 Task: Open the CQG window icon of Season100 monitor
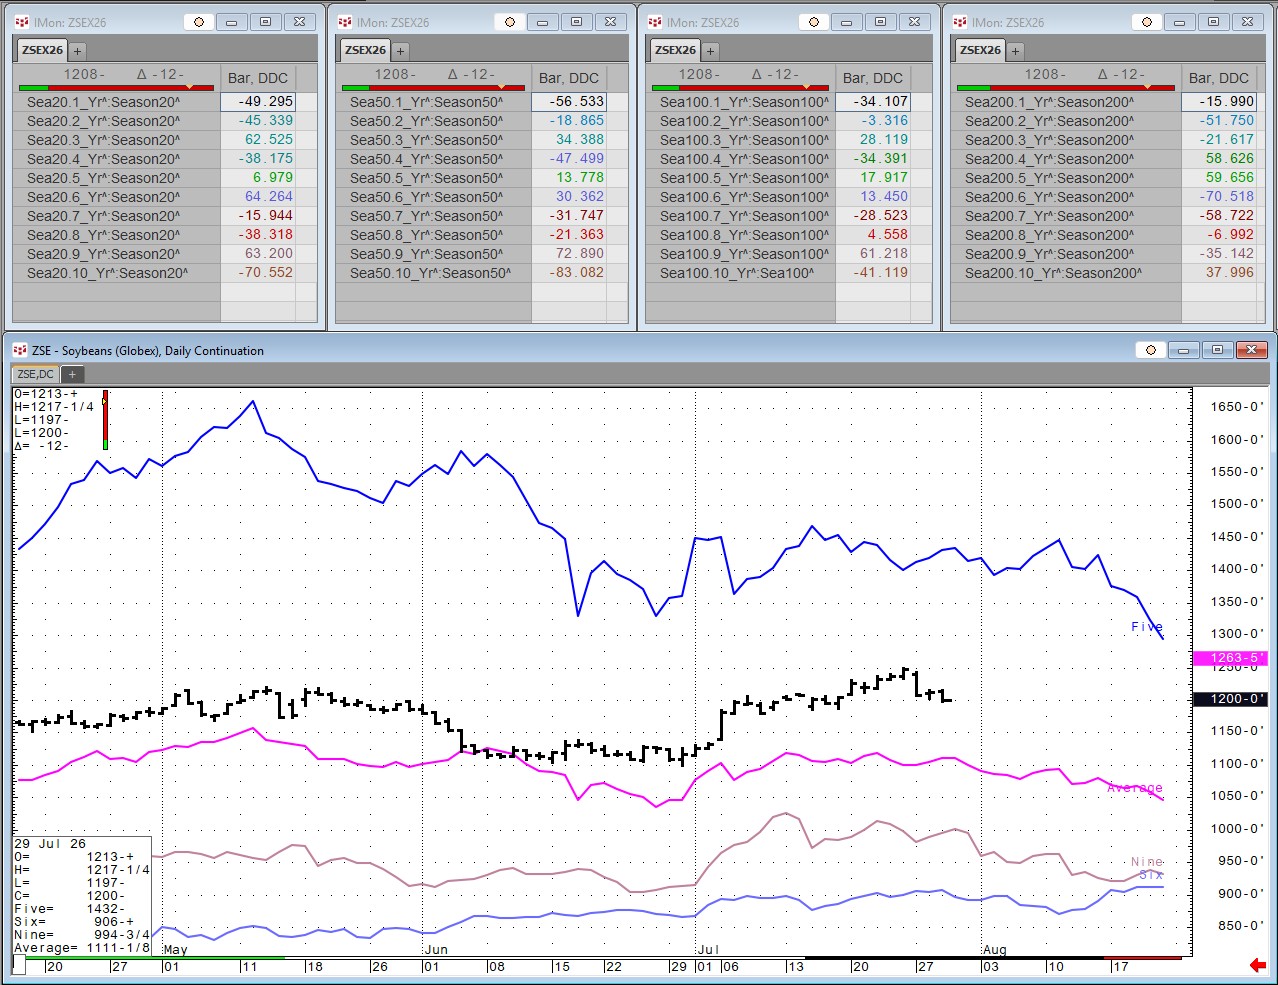655,22
